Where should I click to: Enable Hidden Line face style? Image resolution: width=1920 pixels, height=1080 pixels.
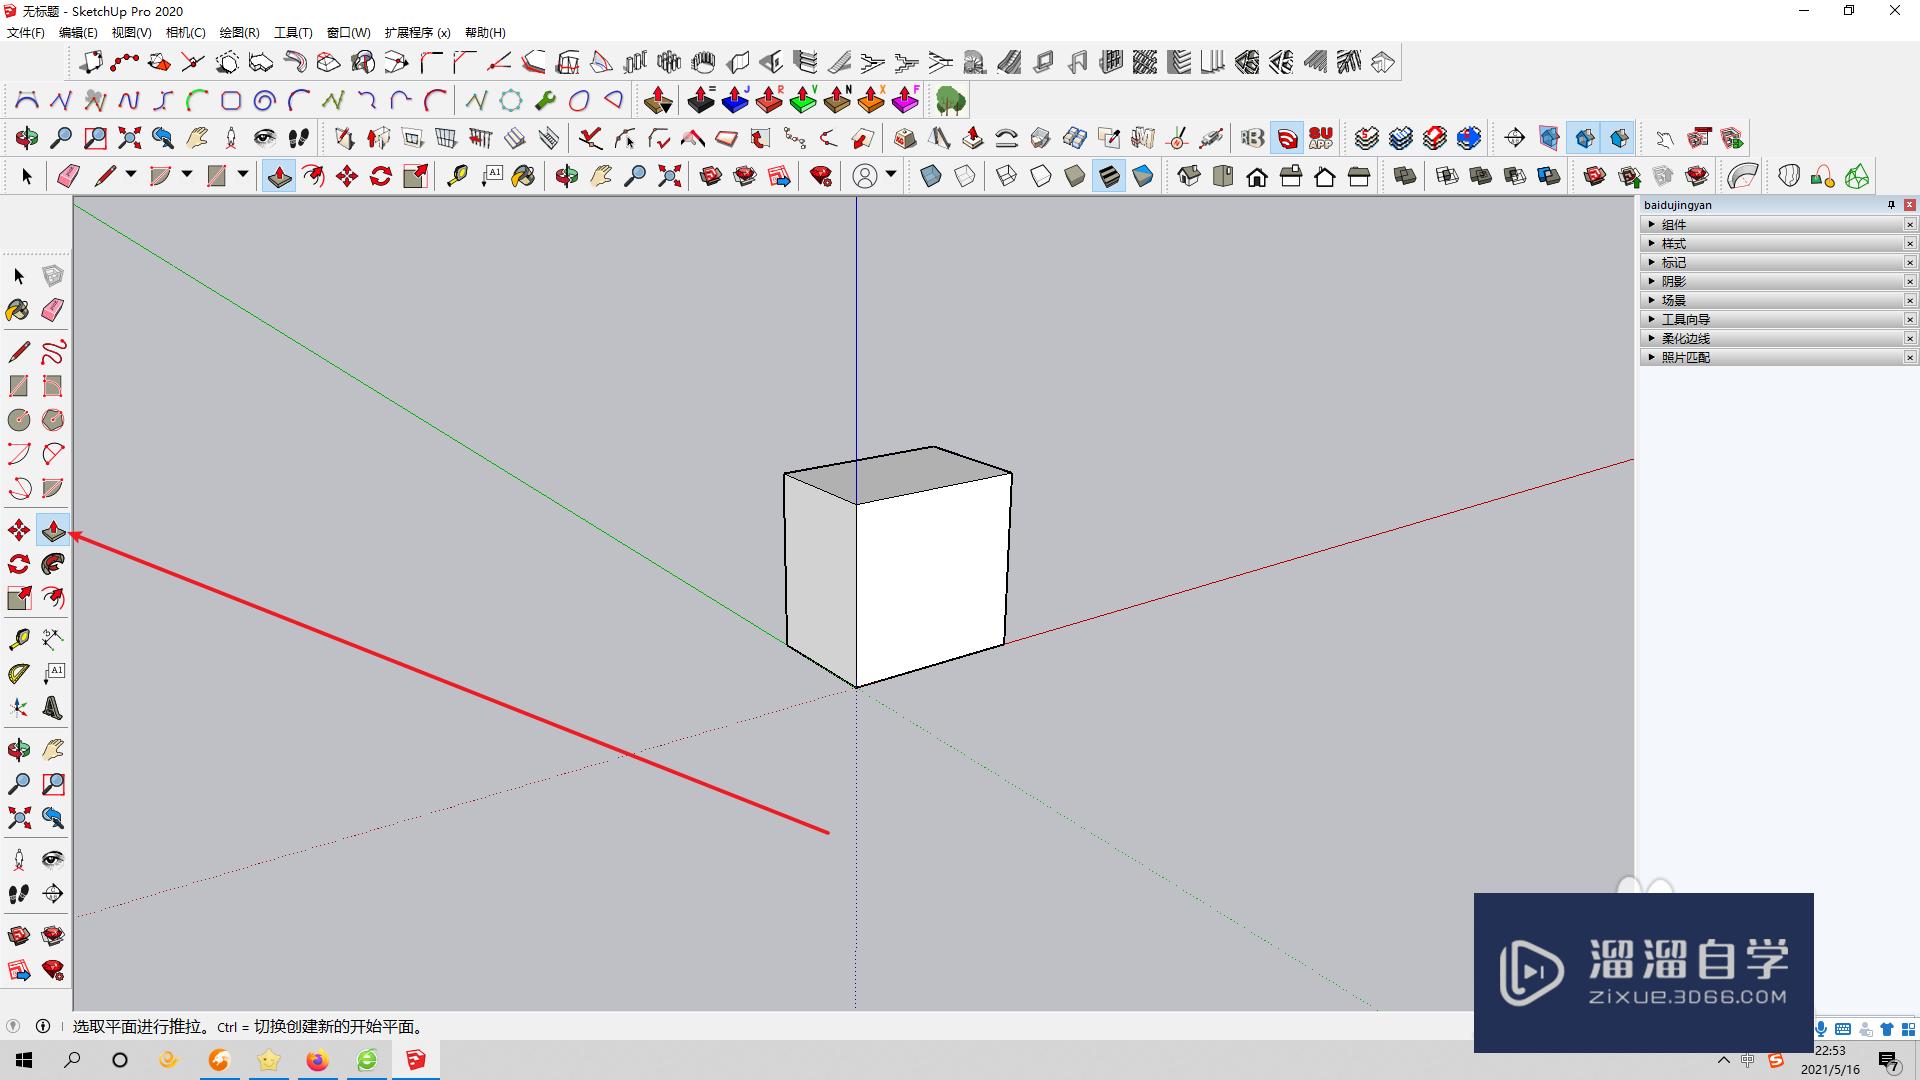tap(1041, 177)
